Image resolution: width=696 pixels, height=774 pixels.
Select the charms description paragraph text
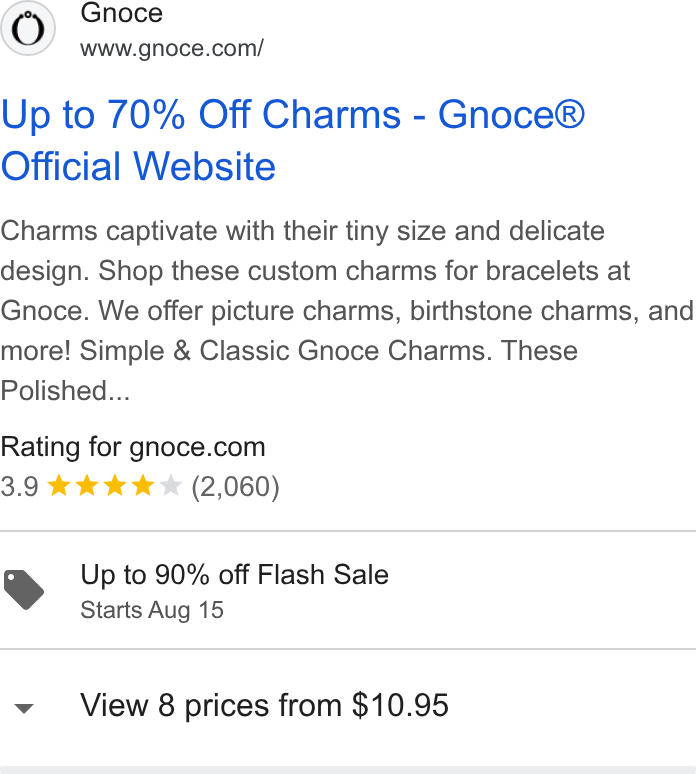pos(347,310)
